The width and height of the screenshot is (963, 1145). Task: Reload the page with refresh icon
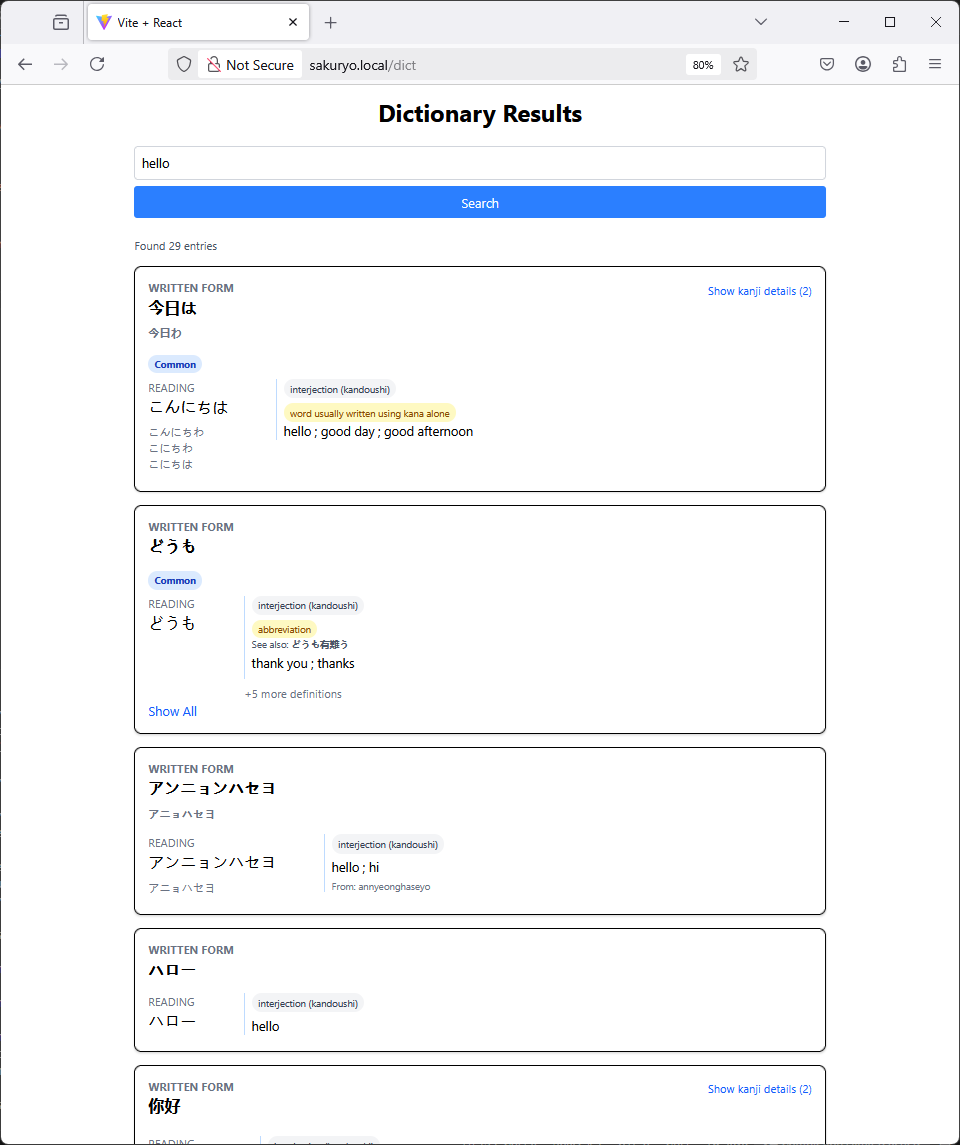pyautogui.click(x=97, y=64)
